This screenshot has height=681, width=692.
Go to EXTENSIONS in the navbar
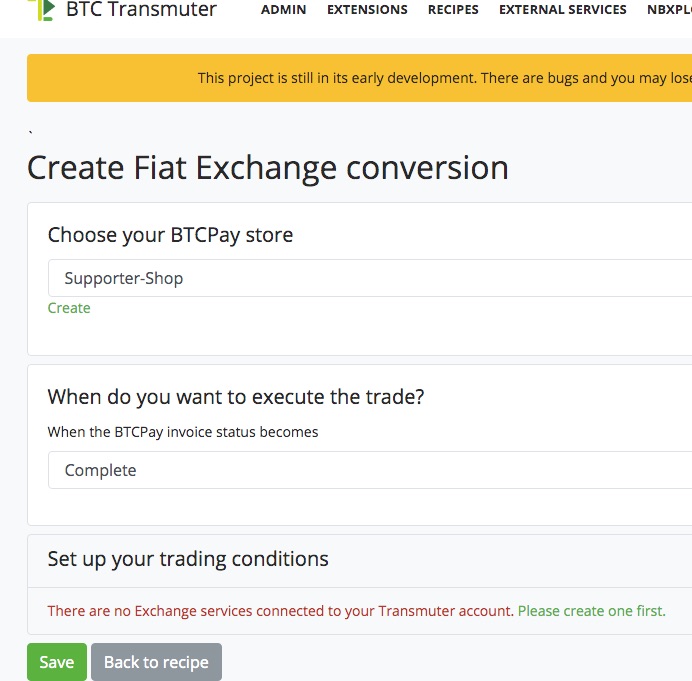pos(367,10)
